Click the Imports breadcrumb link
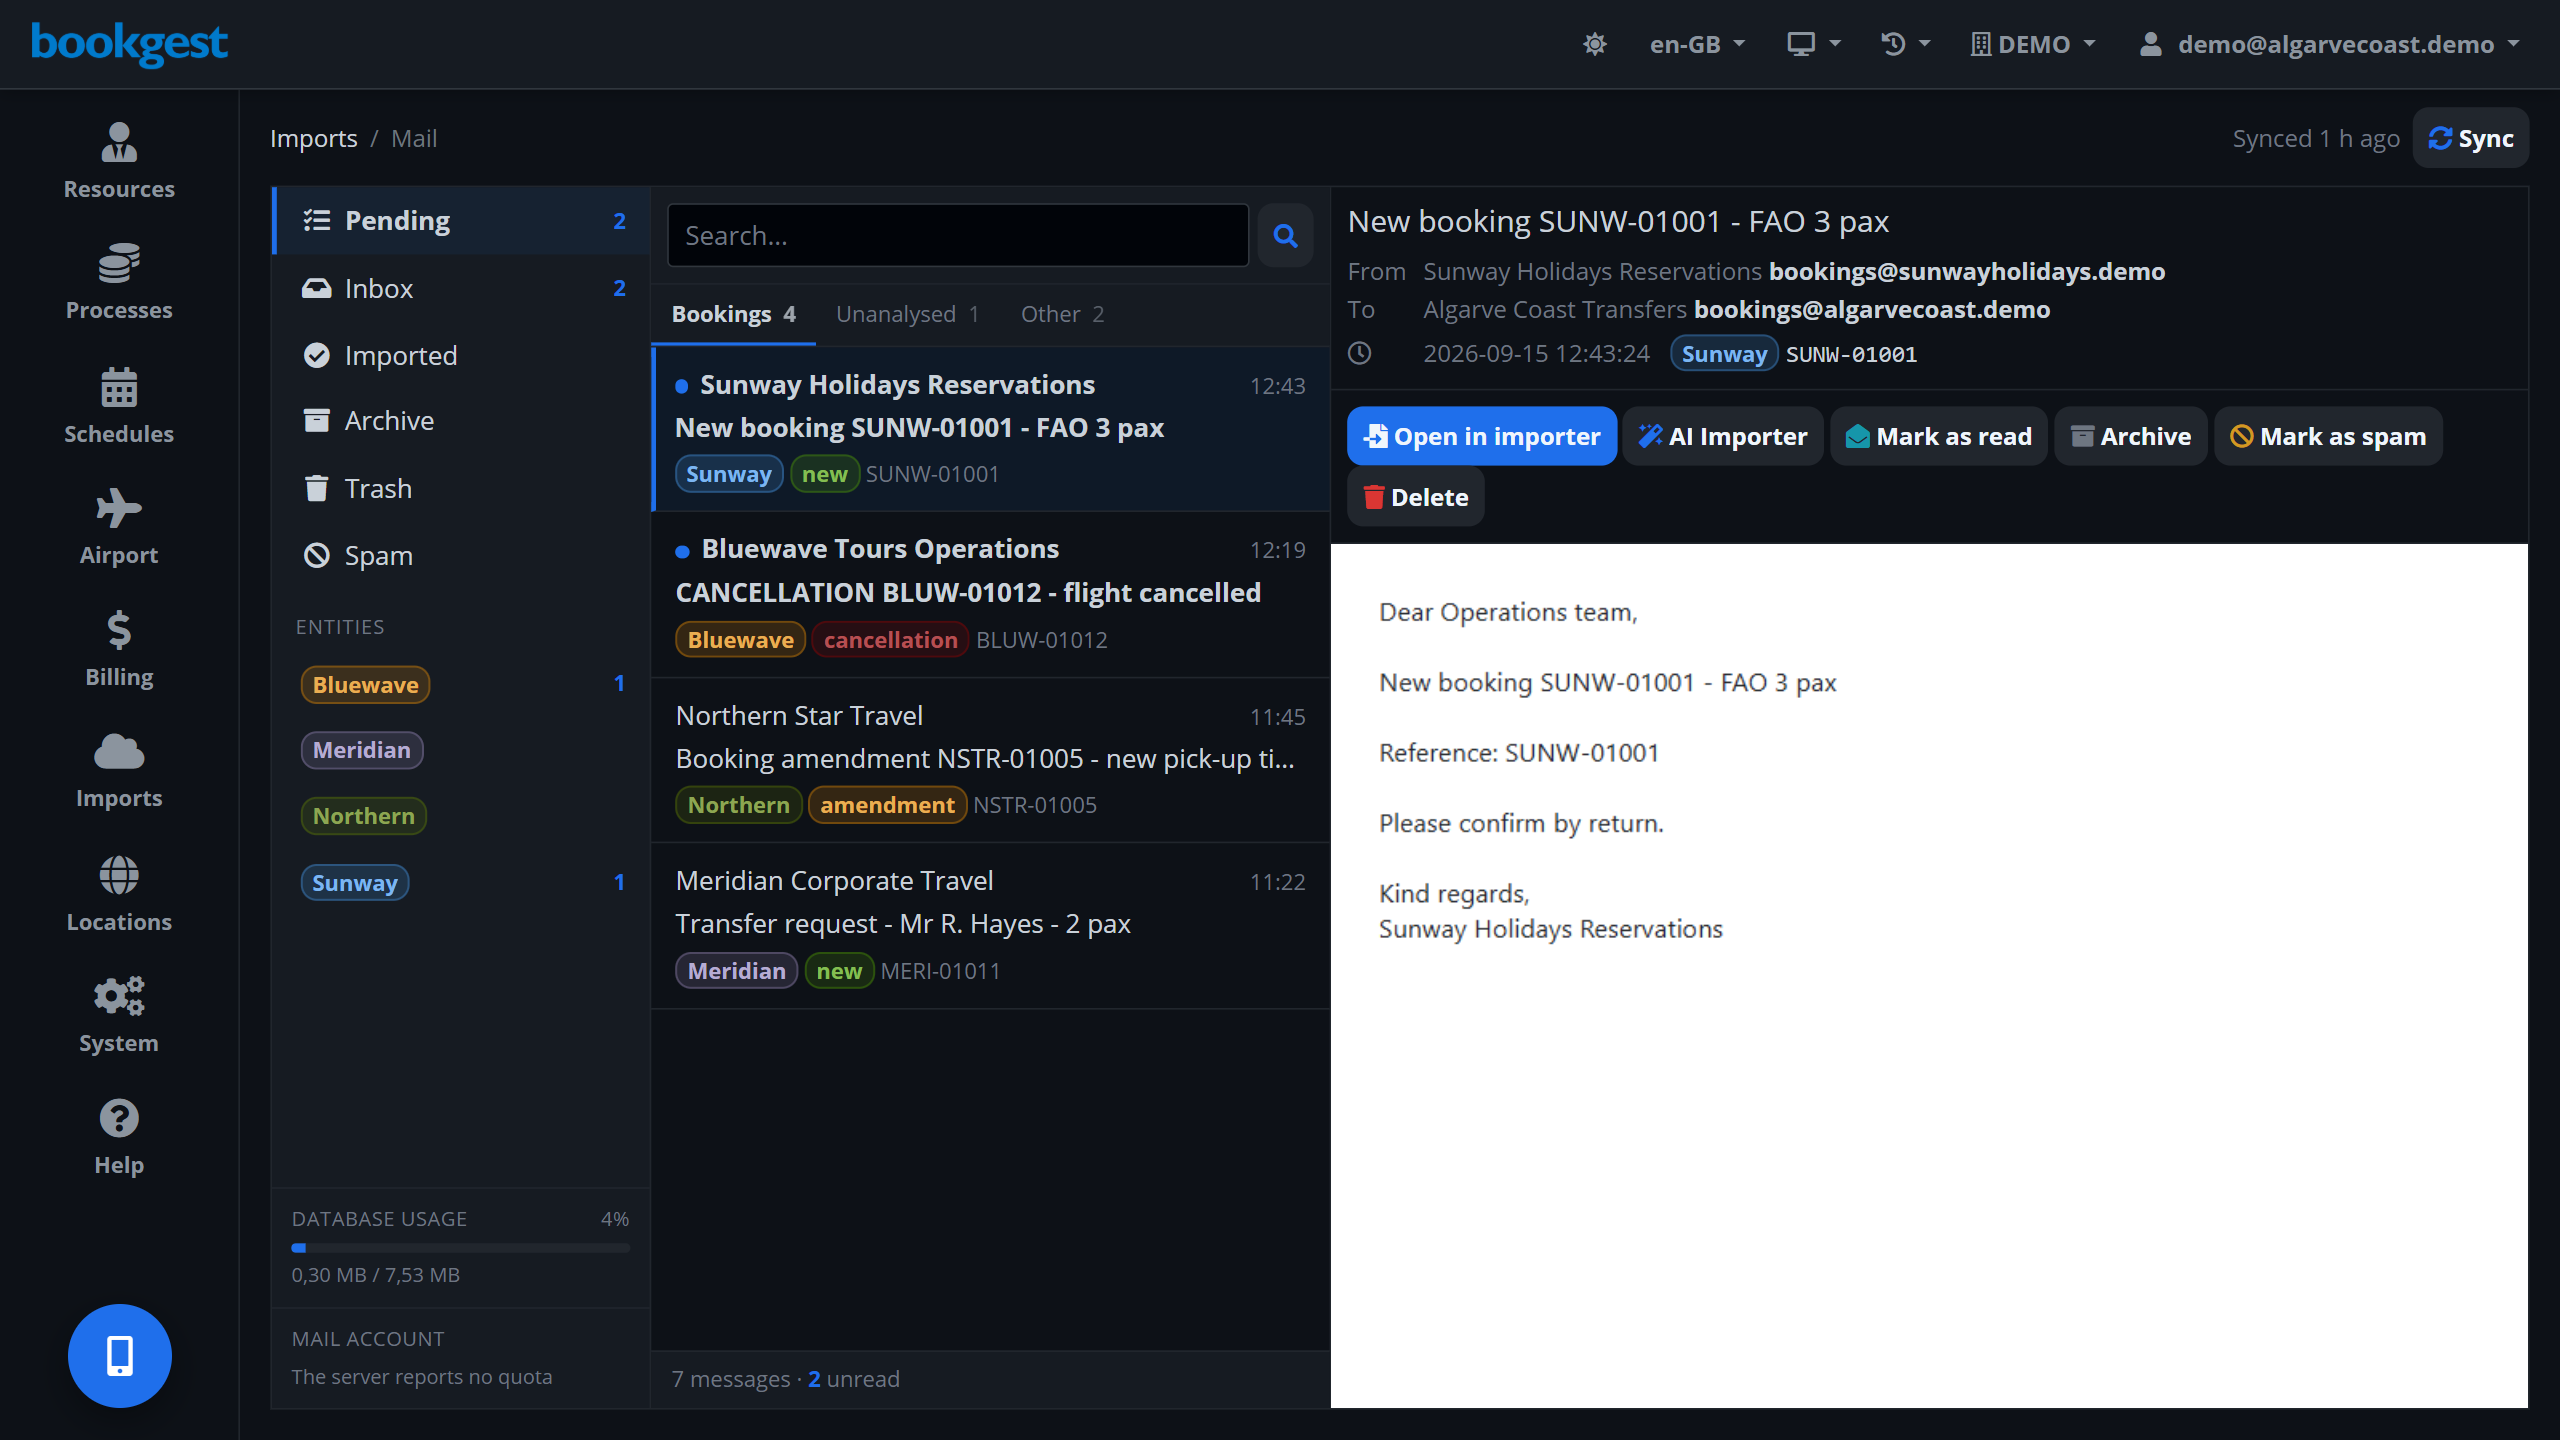 [314, 138]
